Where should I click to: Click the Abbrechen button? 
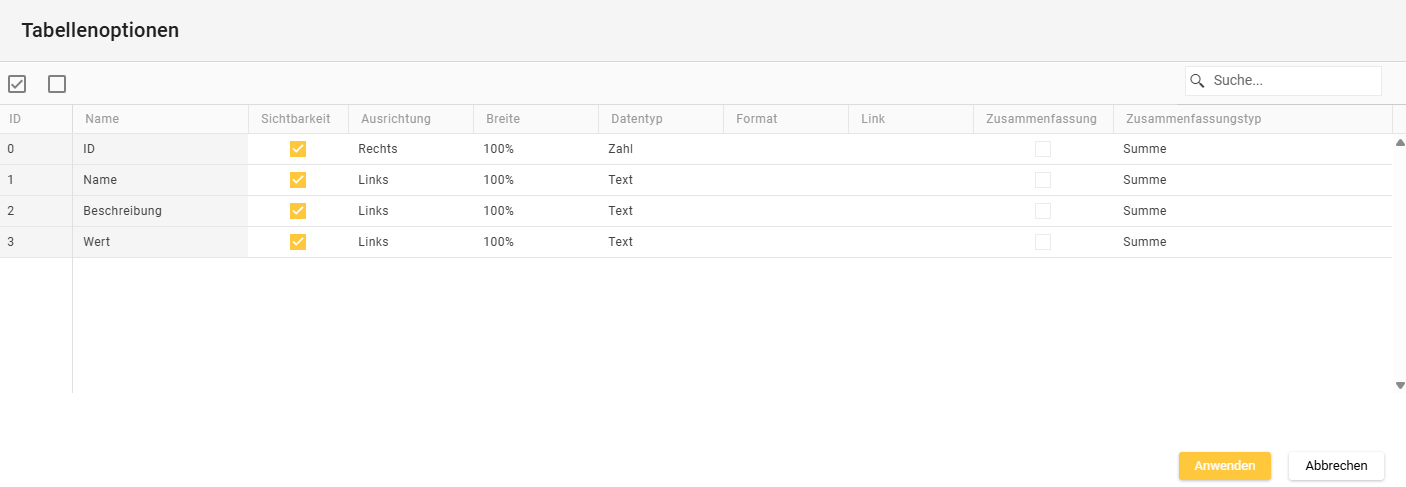[1336, 466]
